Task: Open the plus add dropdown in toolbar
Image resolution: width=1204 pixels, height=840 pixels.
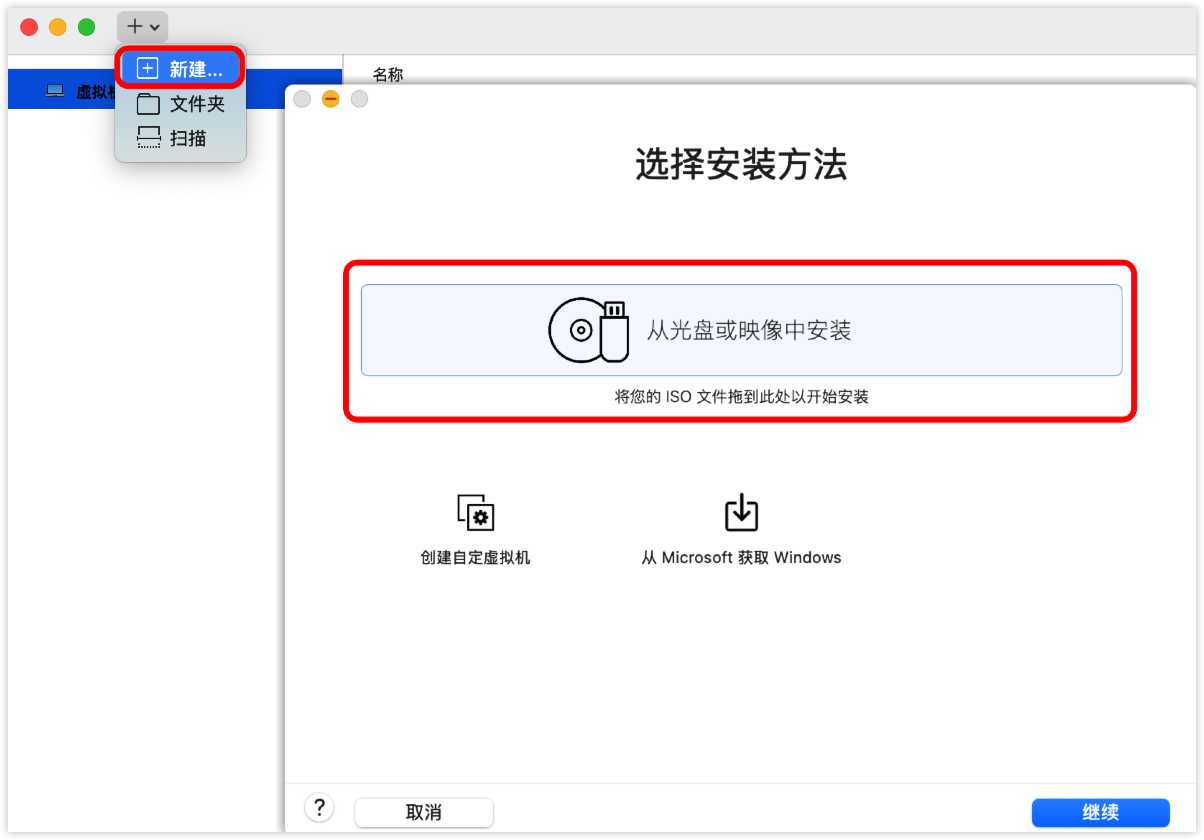Action: point(142,27)
